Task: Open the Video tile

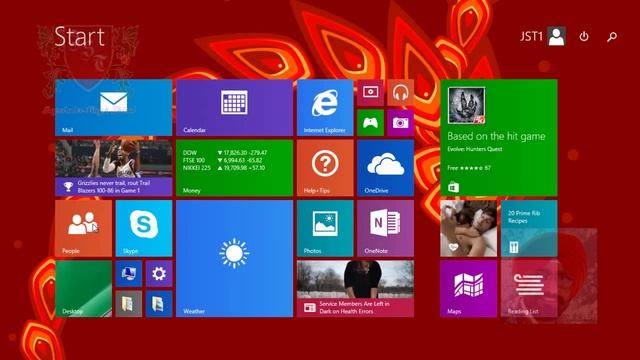Action: tap(370, 93)
